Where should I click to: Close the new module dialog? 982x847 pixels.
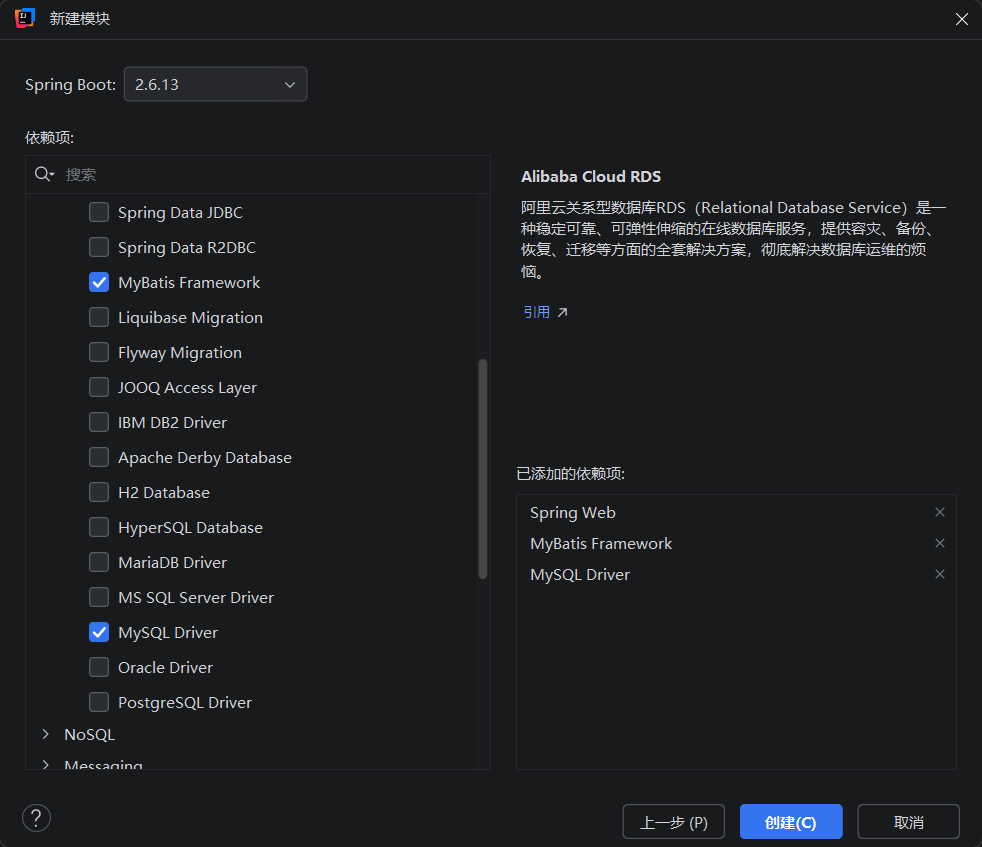pyautogui.click(x=961, y=19)
